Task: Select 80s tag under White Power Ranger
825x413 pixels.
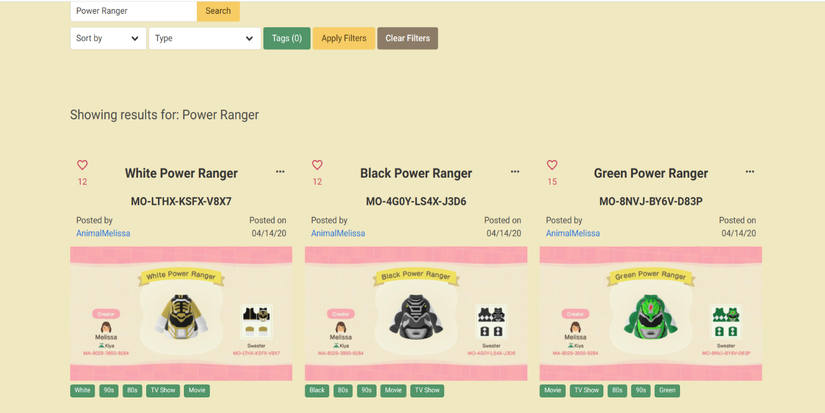Action: (133, 390)
